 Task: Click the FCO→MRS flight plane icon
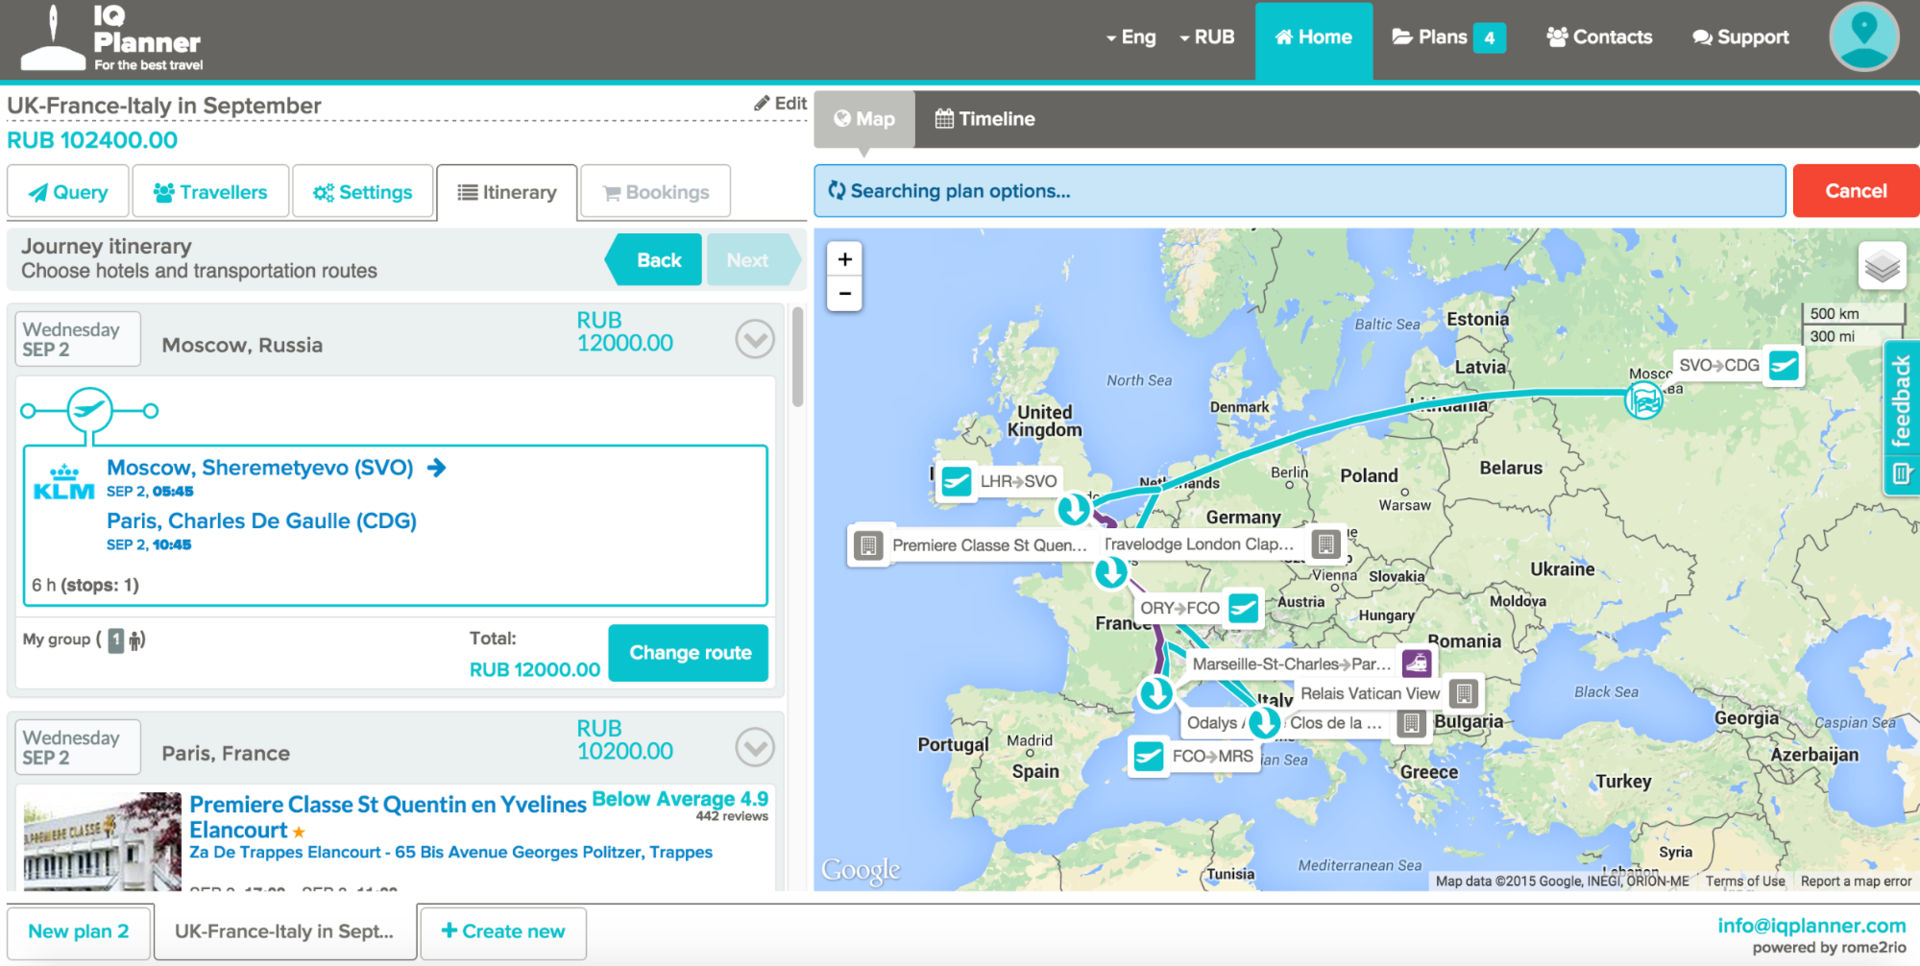tap(1149, 756)
